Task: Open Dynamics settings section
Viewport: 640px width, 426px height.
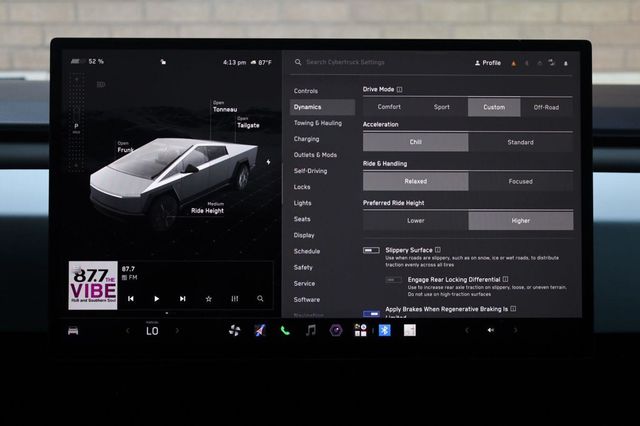Action: 322,107
